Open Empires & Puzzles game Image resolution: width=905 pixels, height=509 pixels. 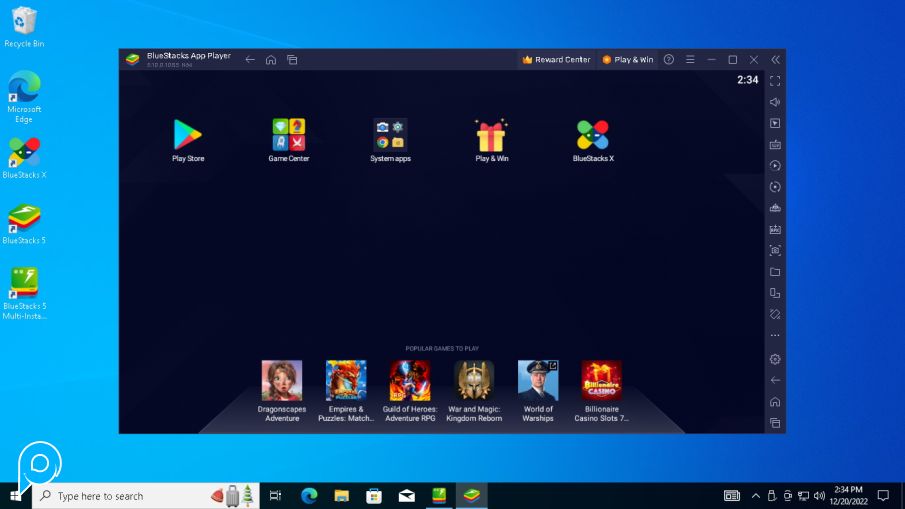[x=346, y=391]
